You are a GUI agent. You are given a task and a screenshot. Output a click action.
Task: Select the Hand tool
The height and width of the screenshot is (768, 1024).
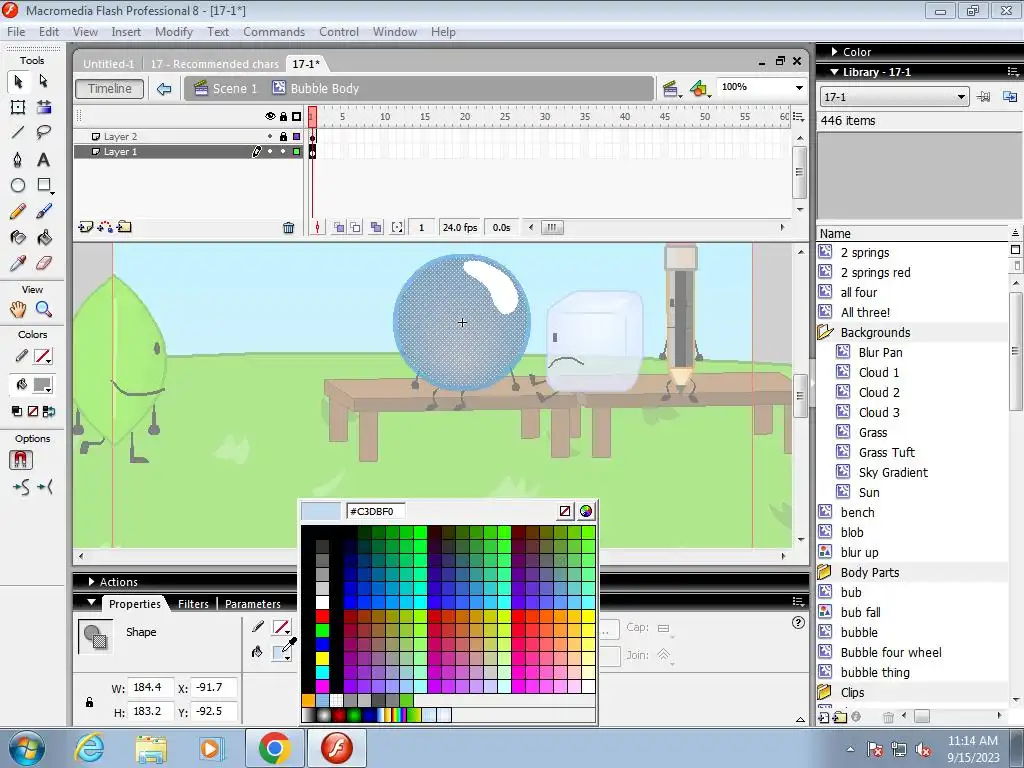click(18, 310)
